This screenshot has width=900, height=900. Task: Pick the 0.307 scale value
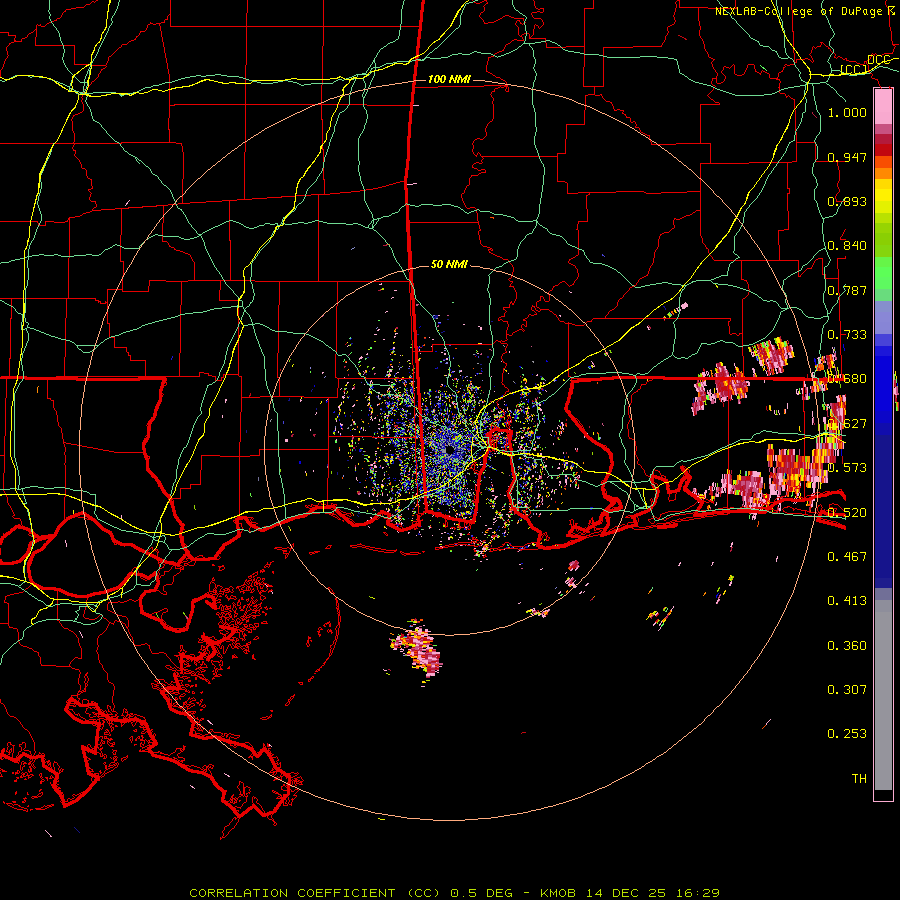(847, 690)
